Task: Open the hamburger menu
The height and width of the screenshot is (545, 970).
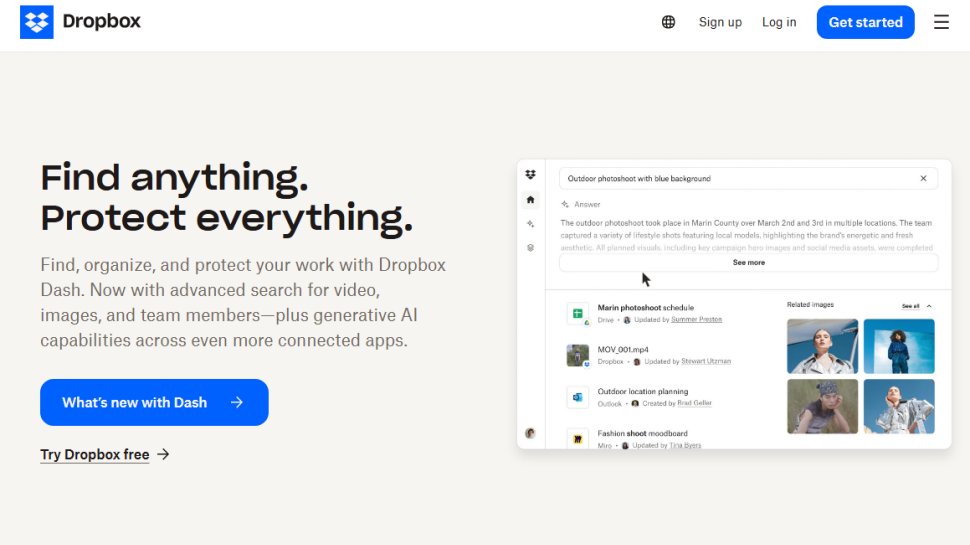Action: (941, 22)
